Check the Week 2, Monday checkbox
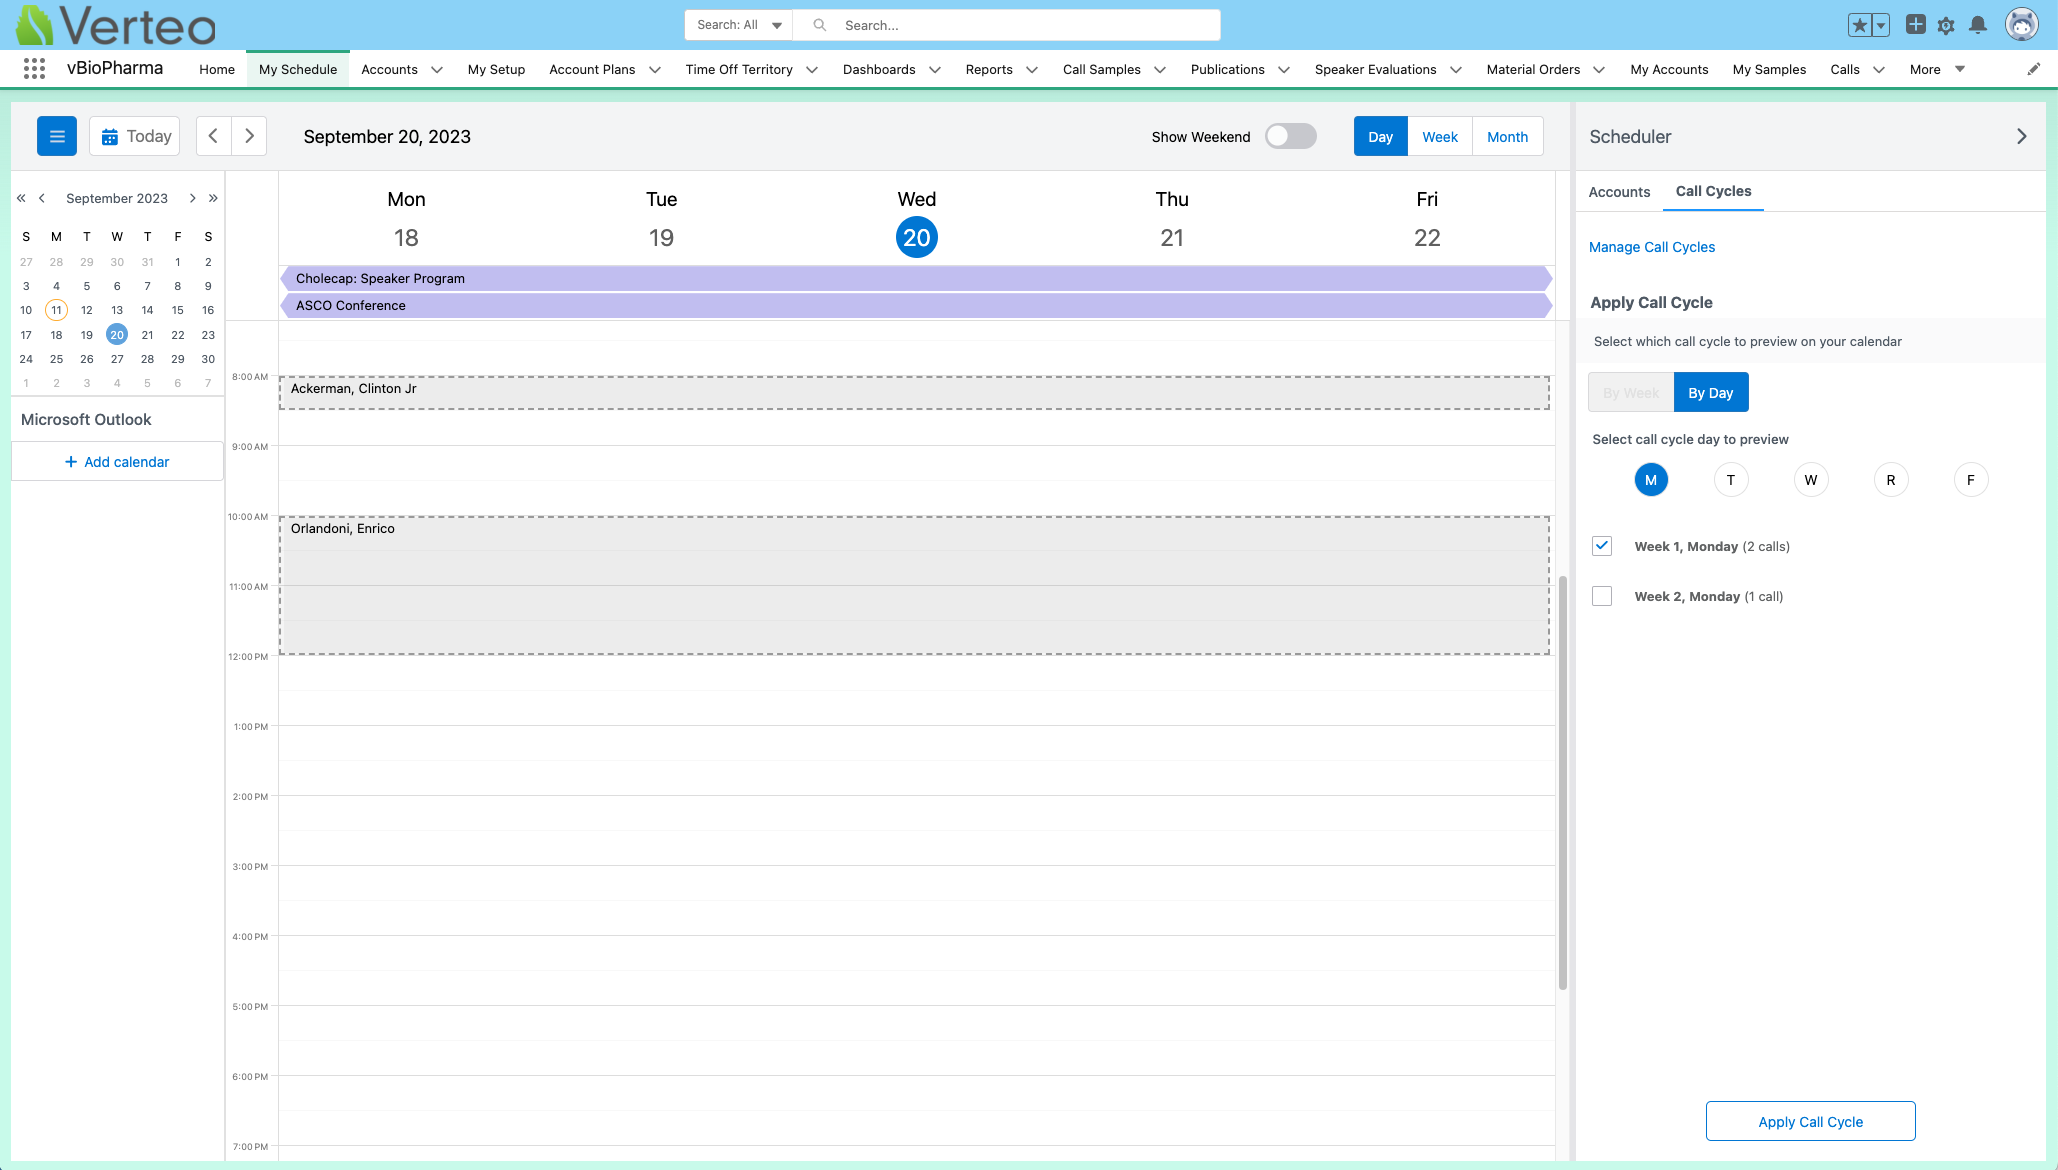The height and width of the screenshot is (1170, 2058). (x=1602, y=596)
